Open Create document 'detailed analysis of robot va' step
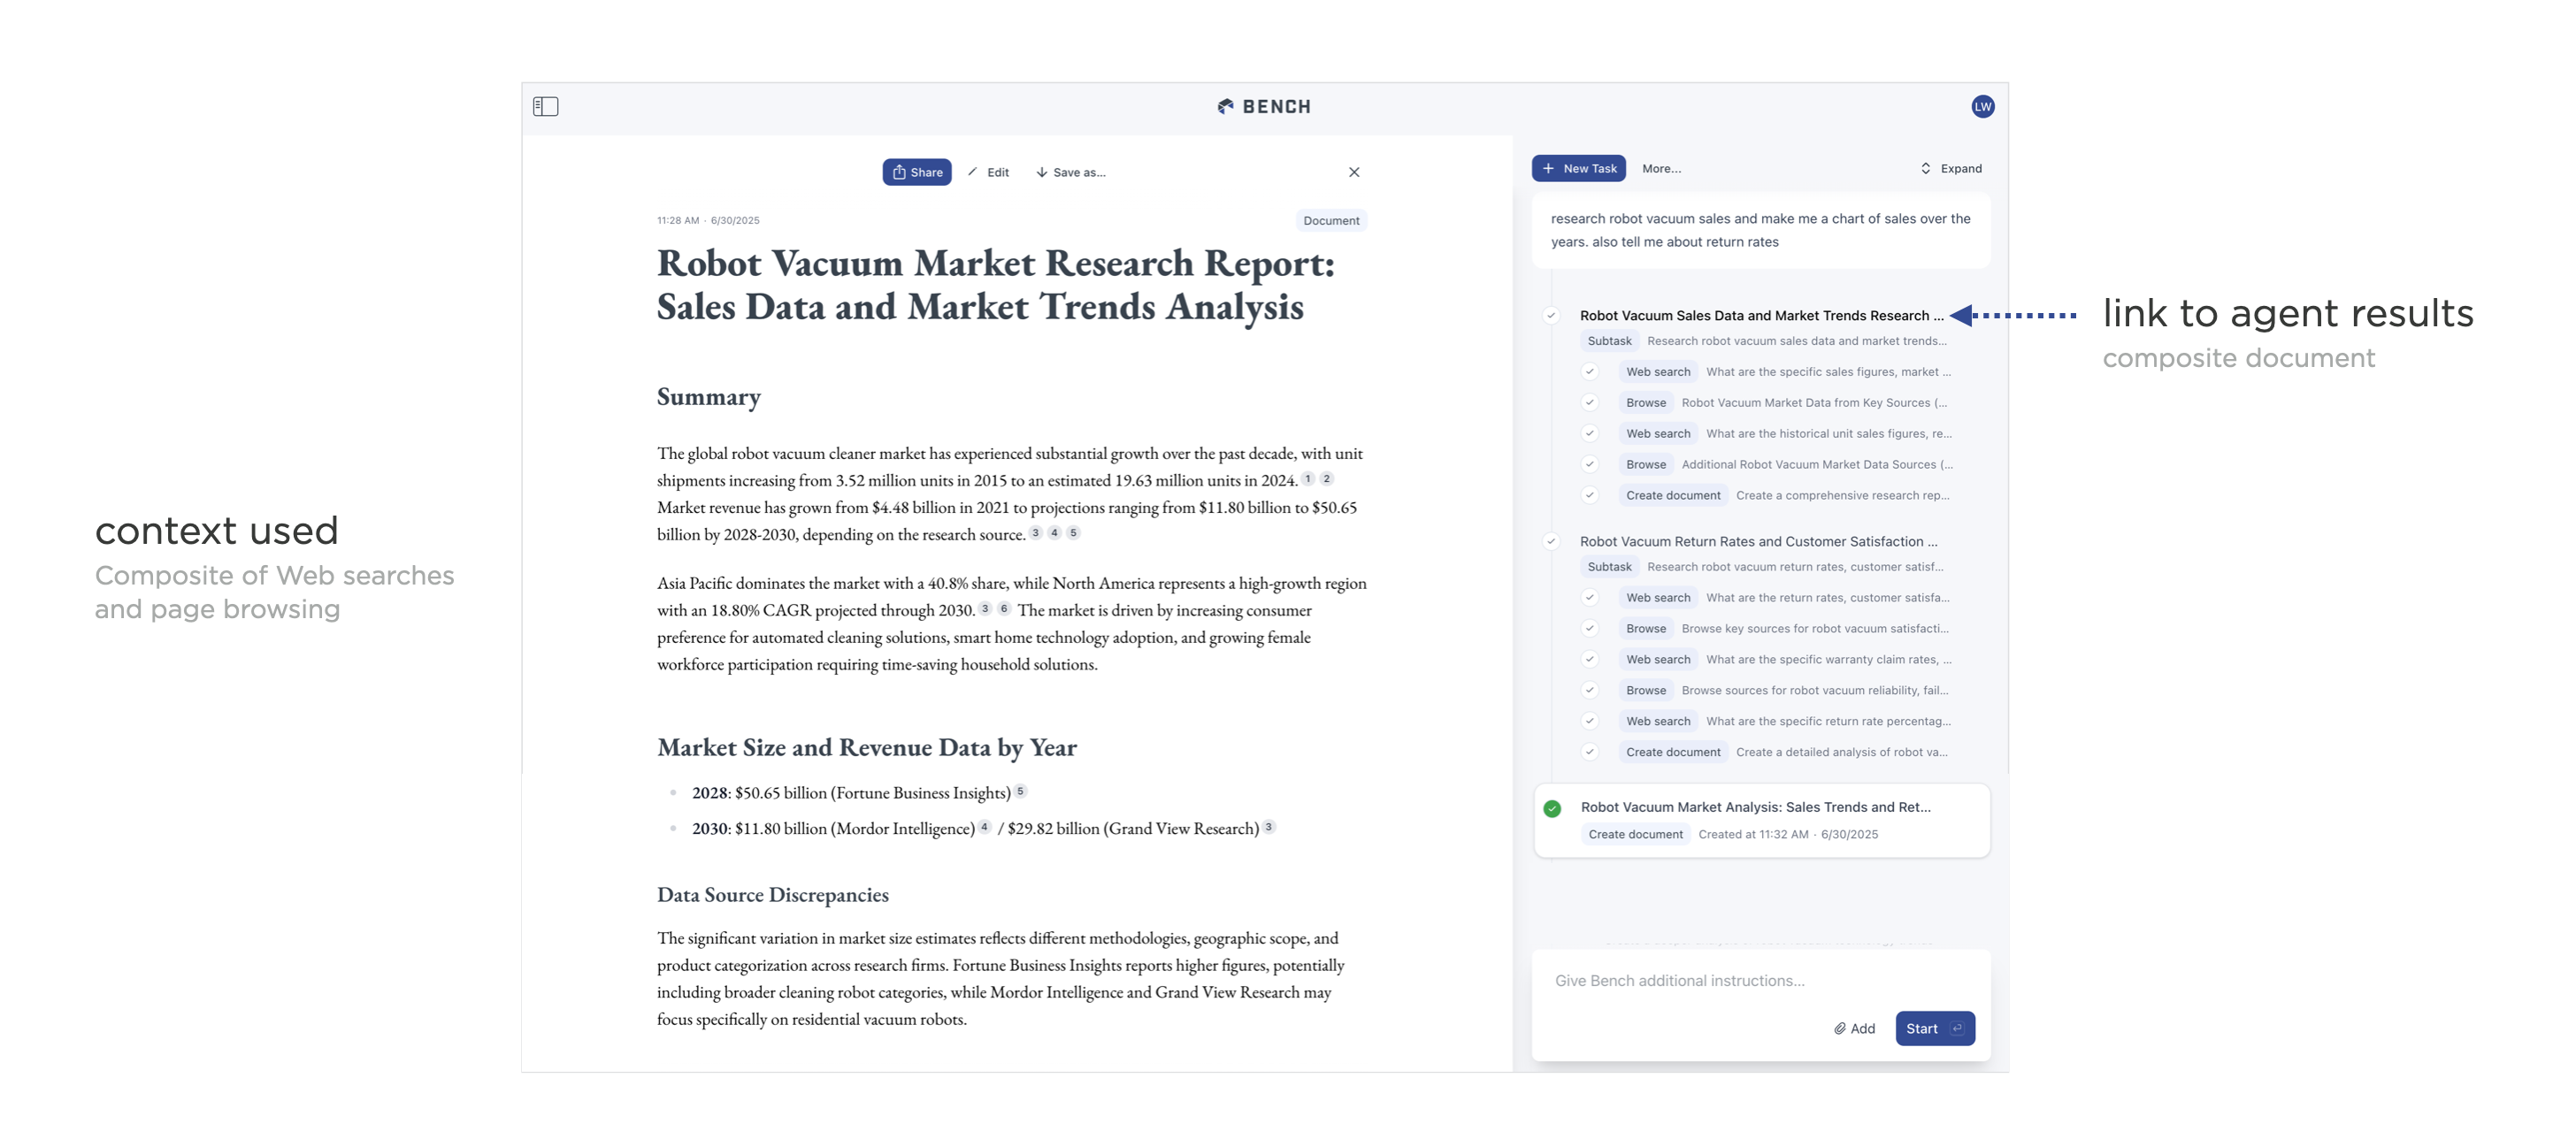 [x=1783, y=753]
